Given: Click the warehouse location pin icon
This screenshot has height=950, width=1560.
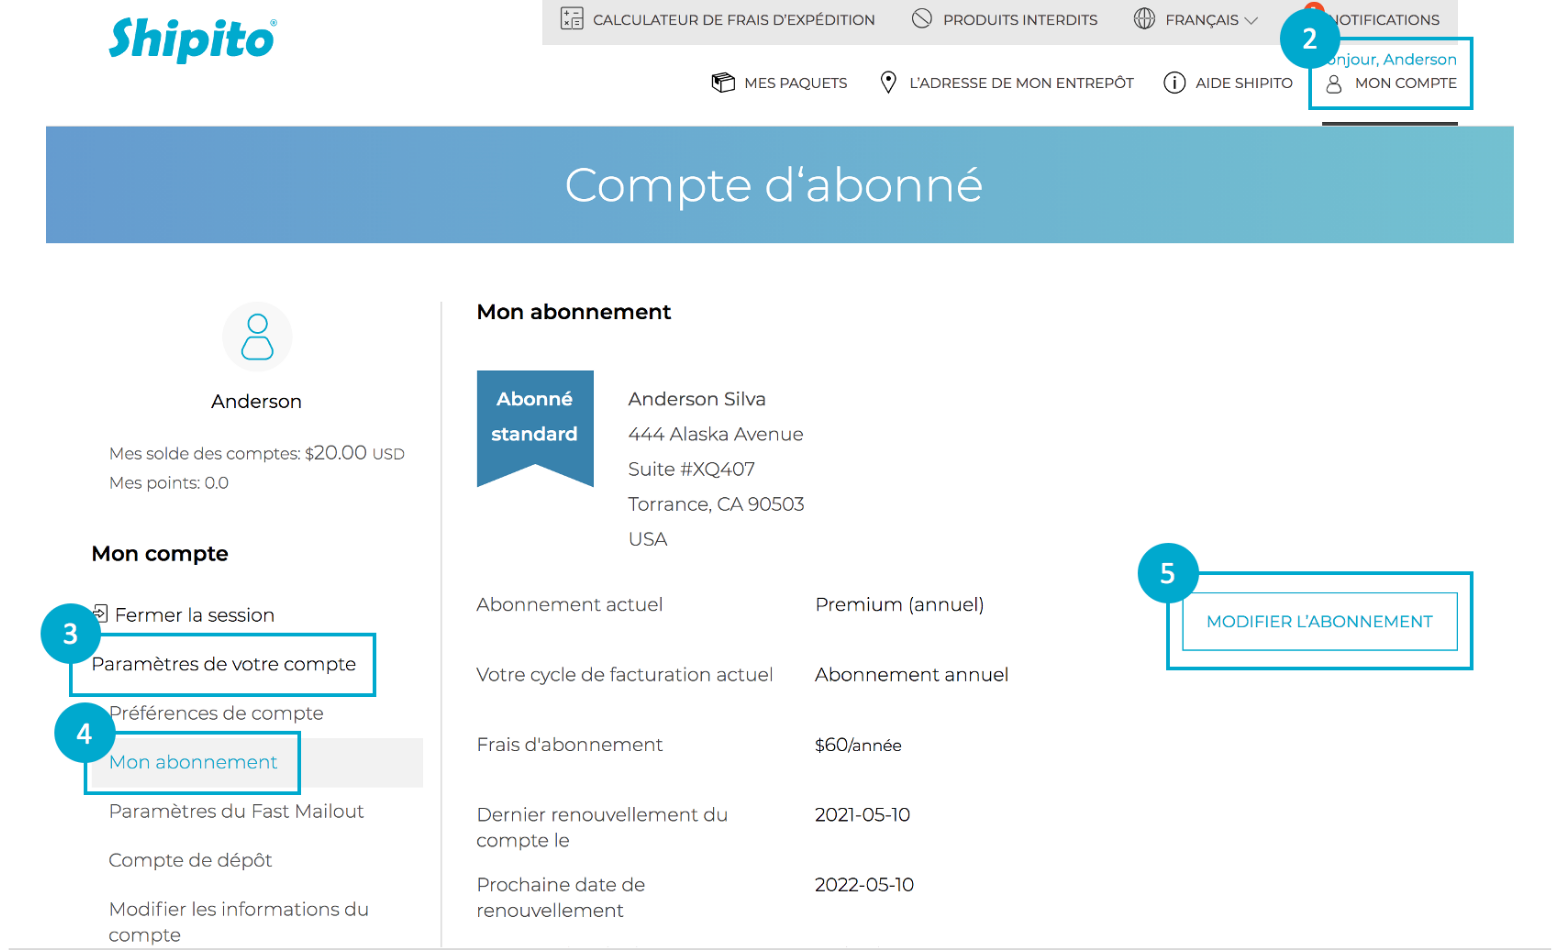Looking at the screenshot, I should click(888, 83).
